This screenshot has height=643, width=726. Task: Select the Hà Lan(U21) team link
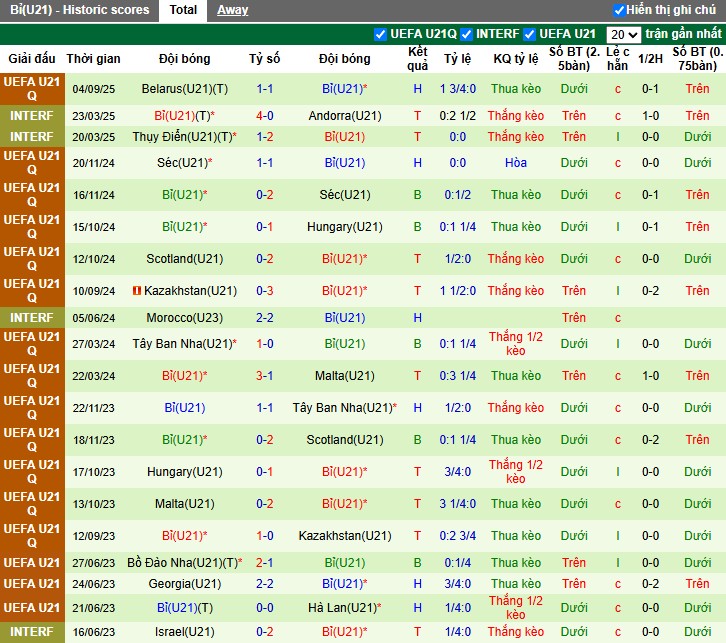(x=340, y=608)
